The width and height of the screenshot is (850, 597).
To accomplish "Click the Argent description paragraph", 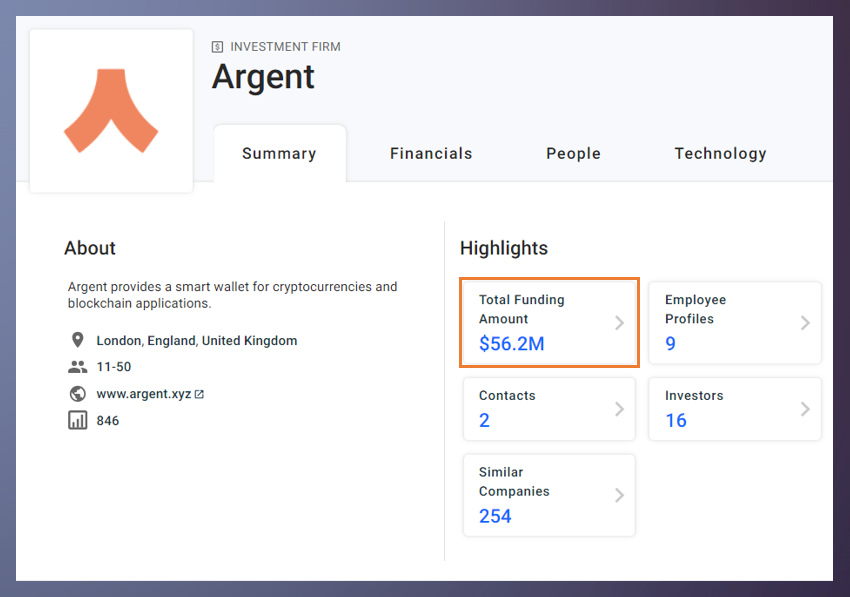I will 233,294.
